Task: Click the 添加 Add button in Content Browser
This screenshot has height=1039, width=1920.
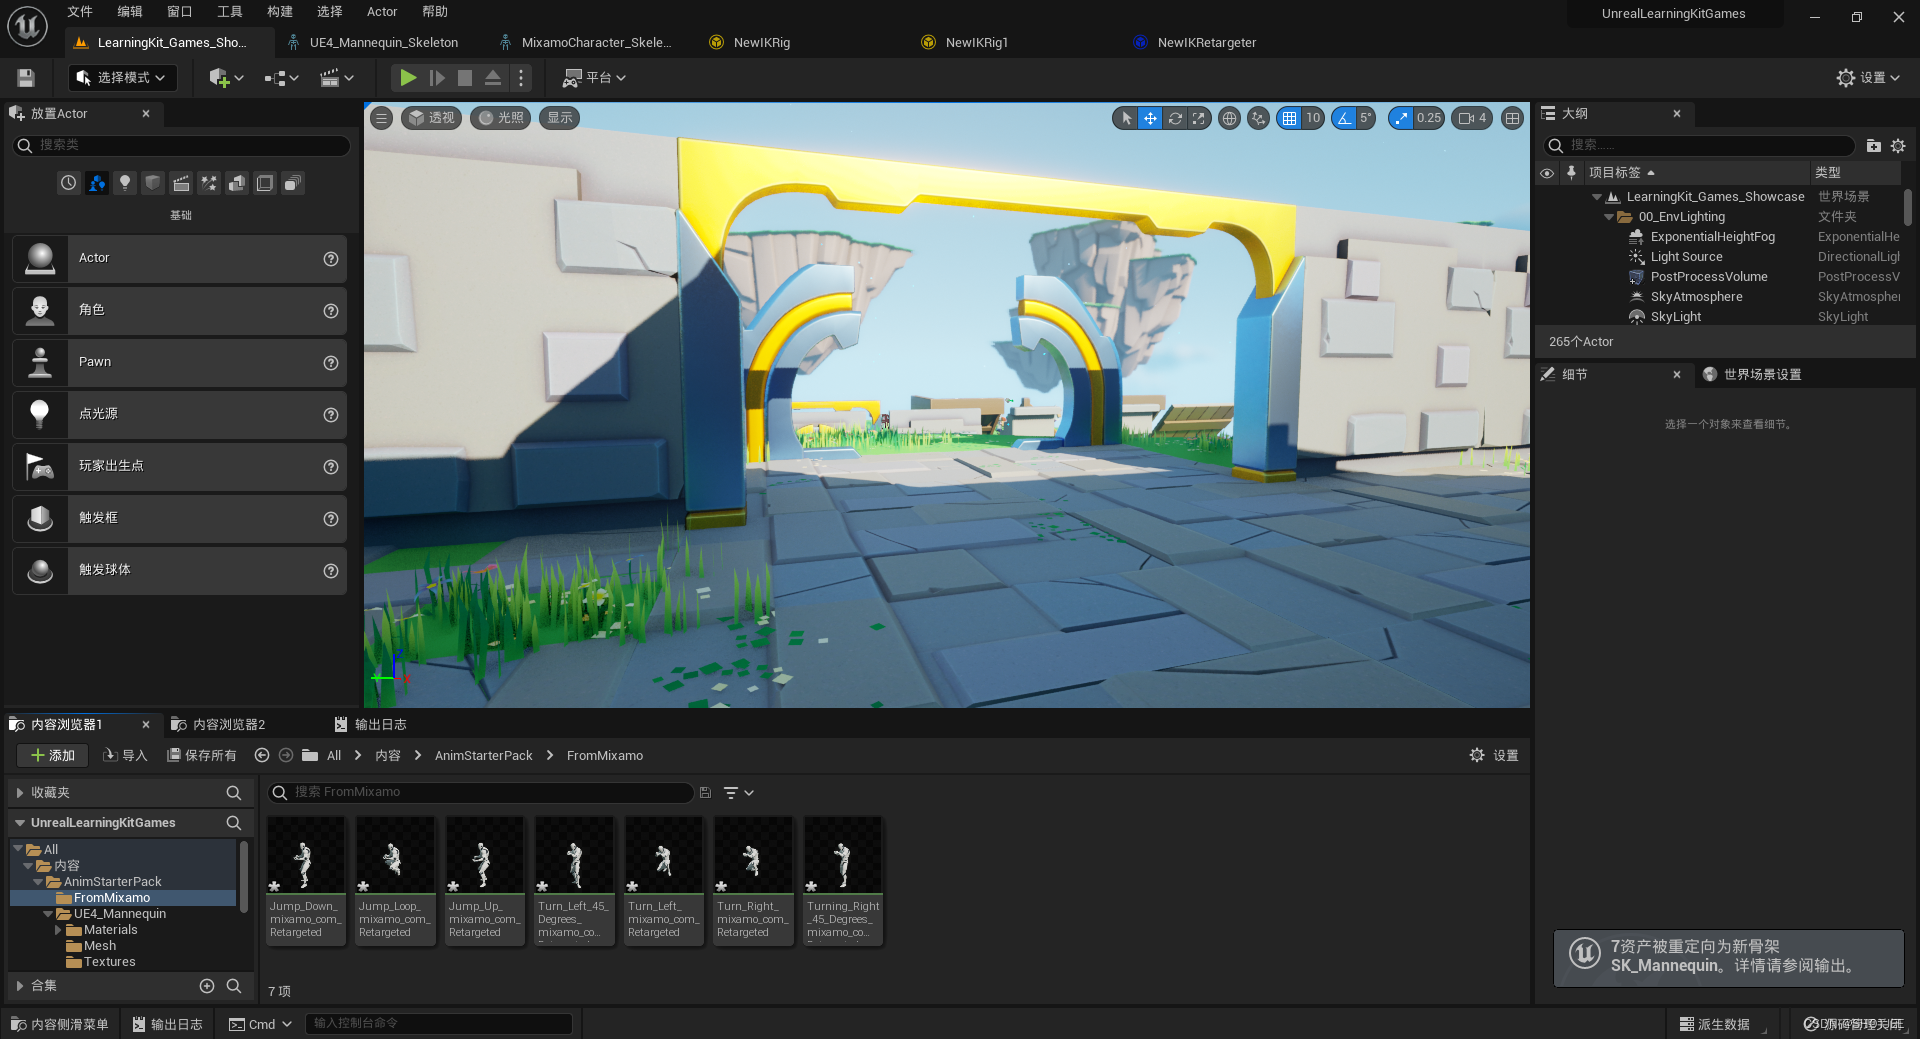Action: coord(52,756)
